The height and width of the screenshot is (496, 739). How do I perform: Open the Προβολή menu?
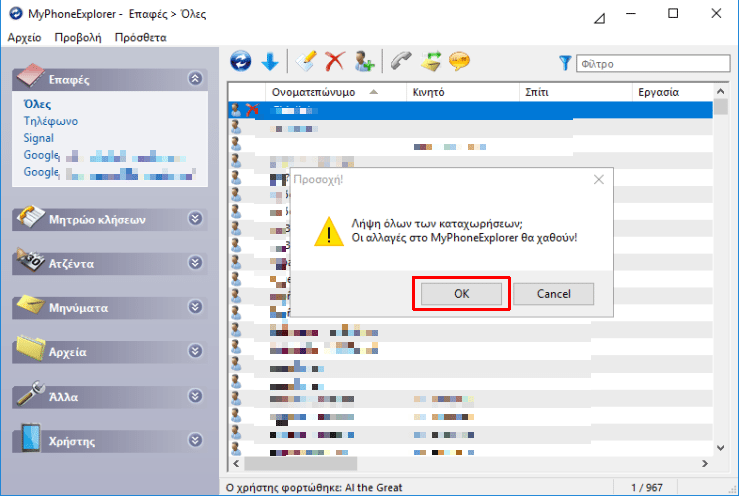(78, 38)
